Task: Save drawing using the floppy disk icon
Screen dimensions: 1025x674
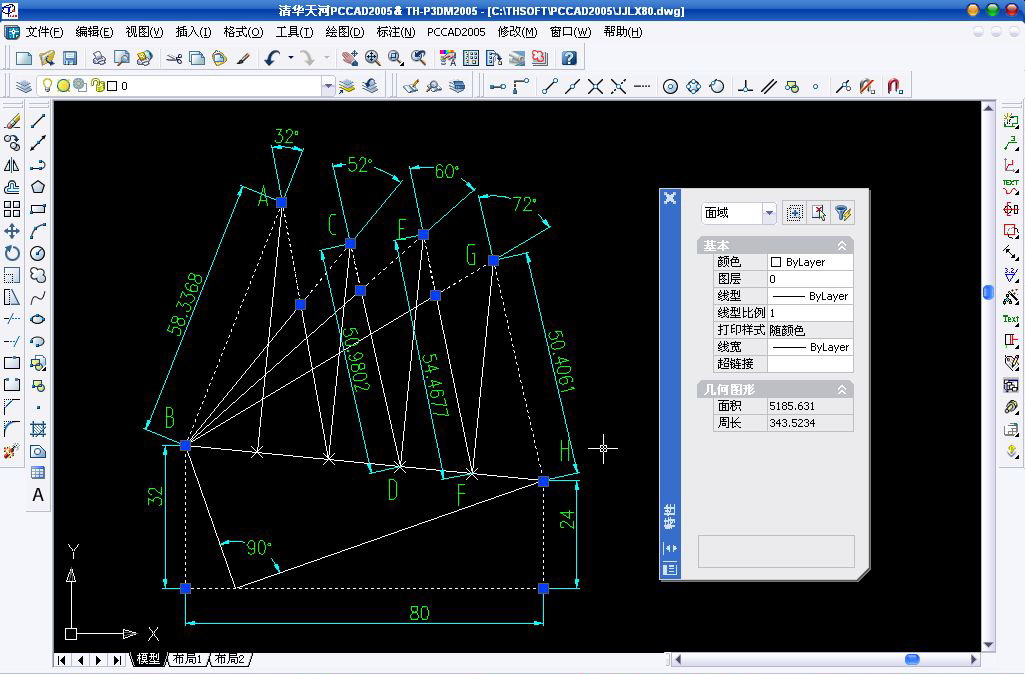Action: point(69,58)
